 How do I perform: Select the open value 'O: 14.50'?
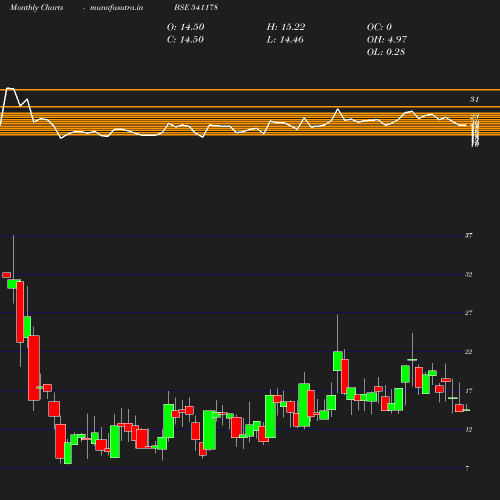point(185,27)
